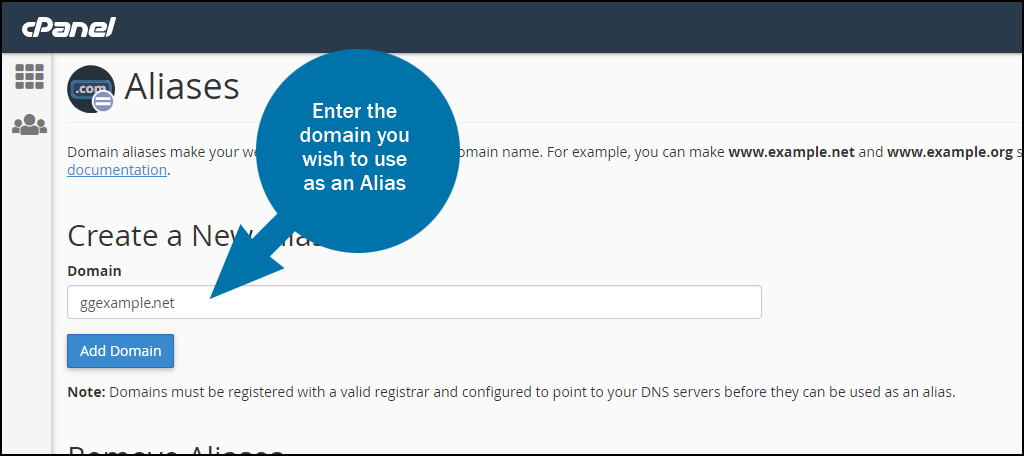
Task: Click the divider line beneath Aliases title
Action: click(x=545, y=122)
